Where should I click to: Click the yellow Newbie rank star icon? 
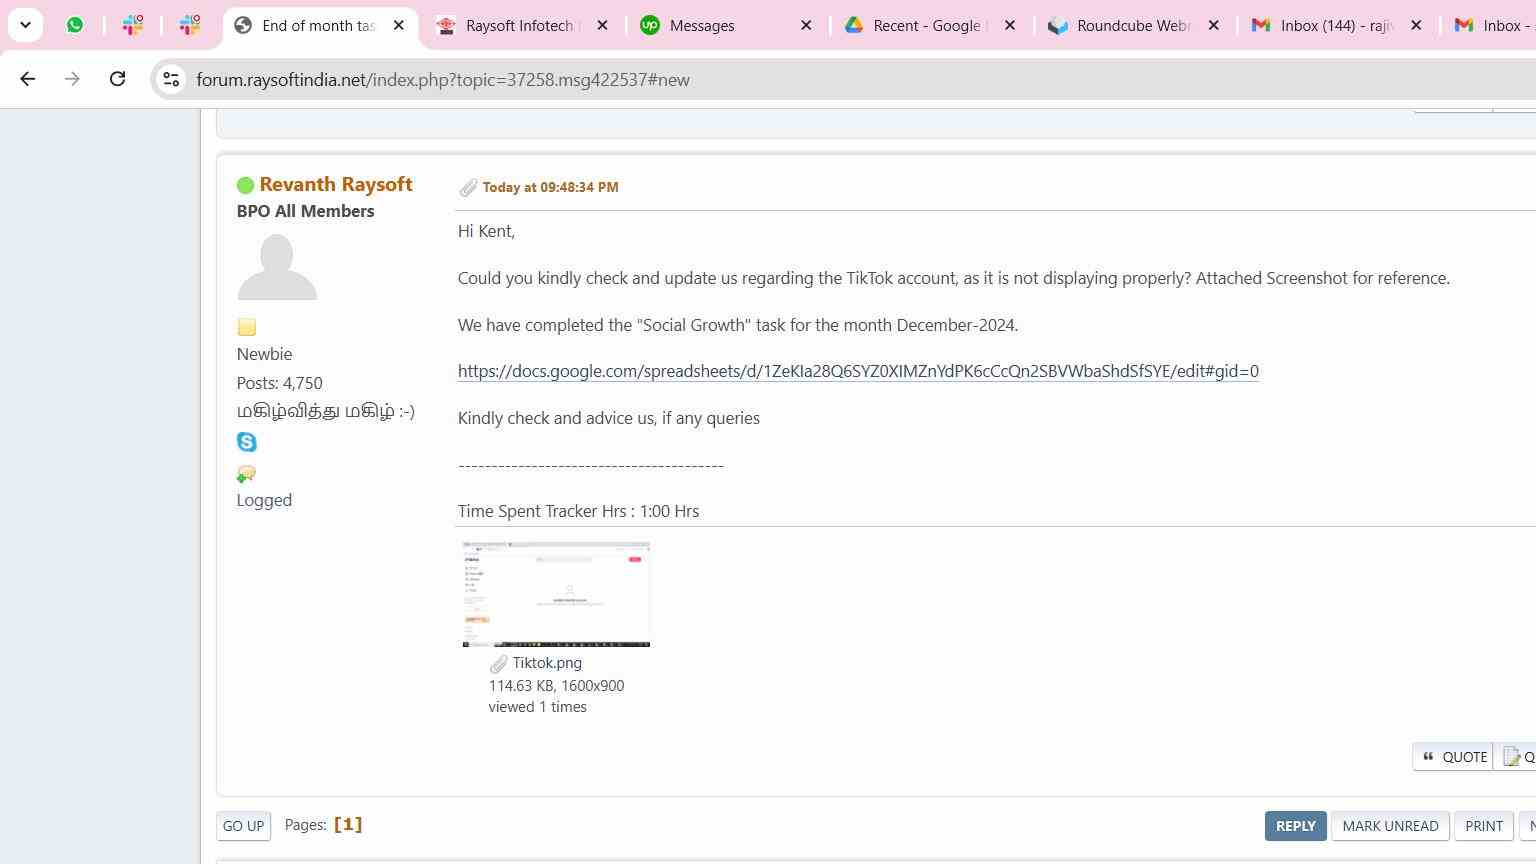(x=247, y=327)
